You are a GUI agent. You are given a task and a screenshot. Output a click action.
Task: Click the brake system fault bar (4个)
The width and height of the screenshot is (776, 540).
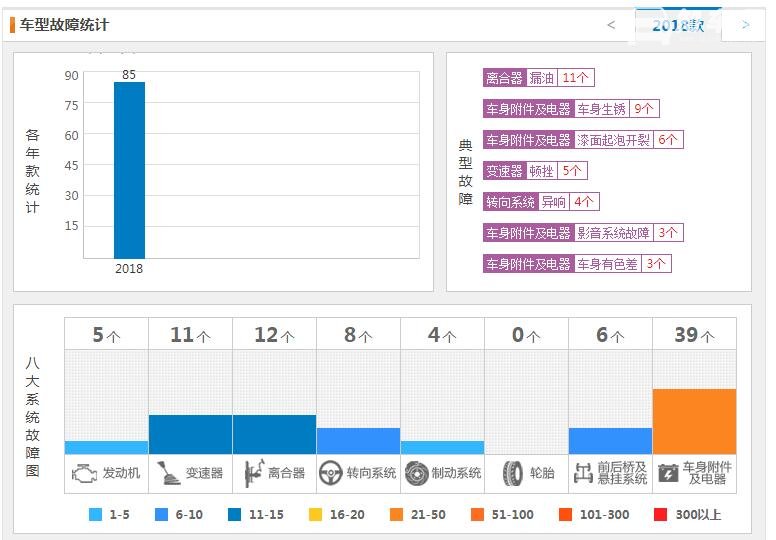442,447
